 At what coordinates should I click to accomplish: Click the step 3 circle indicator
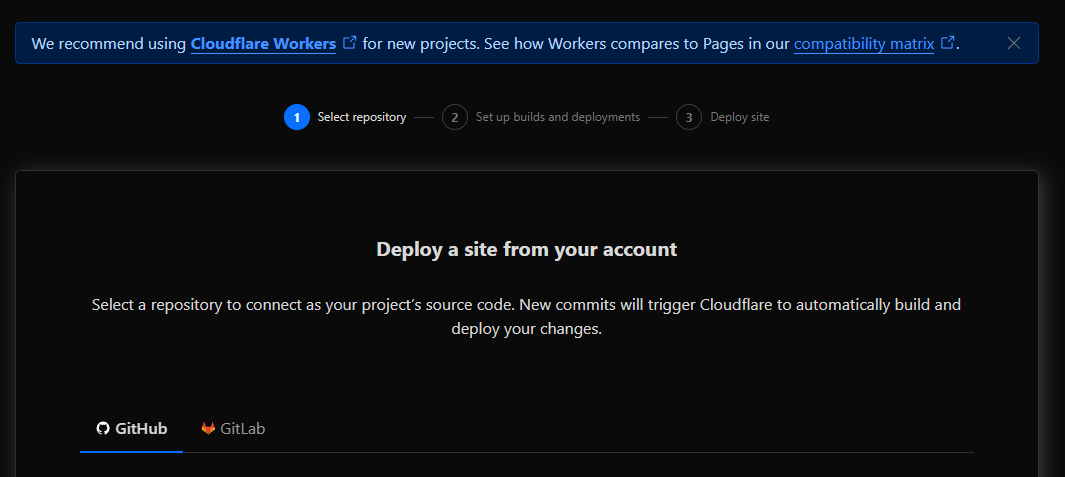click(688, 117)
